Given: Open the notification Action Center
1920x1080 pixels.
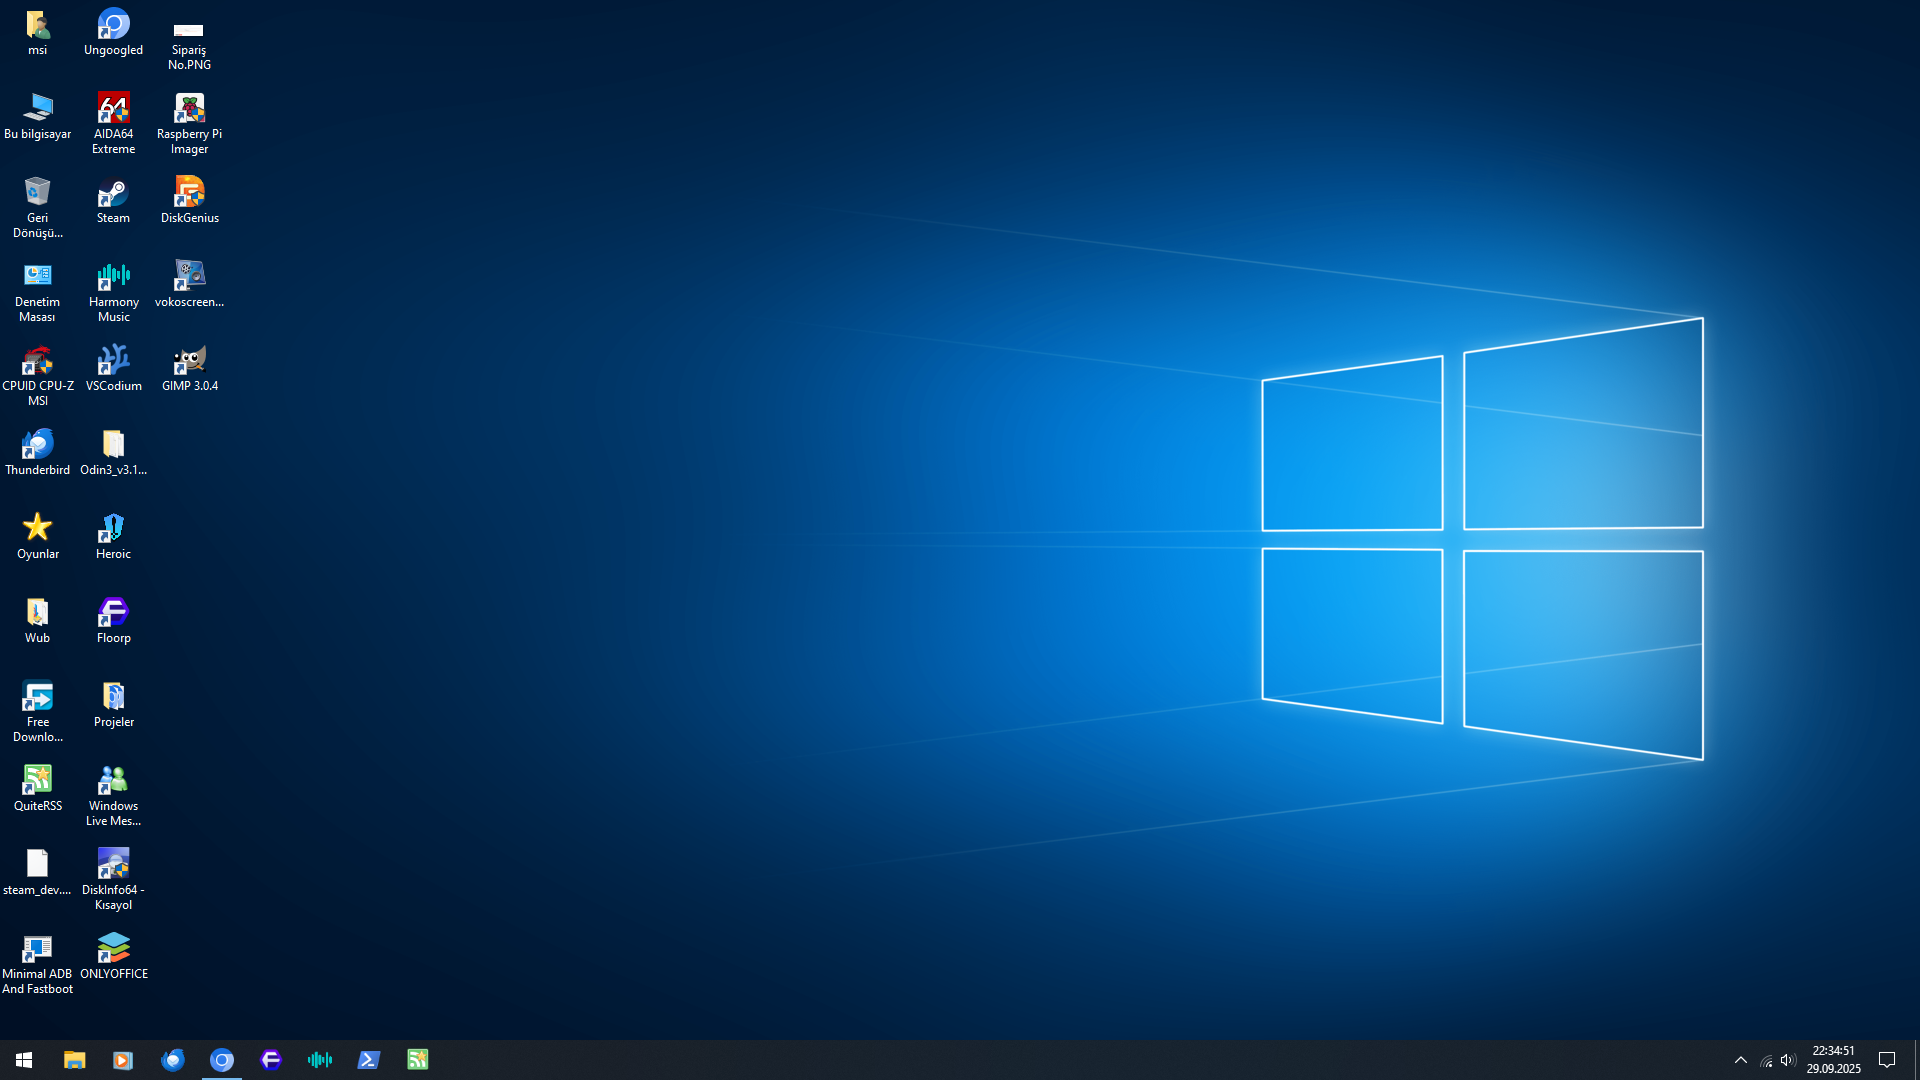Looking at the screenshot, I should pyautogui.click(x=1887, y=1060).
